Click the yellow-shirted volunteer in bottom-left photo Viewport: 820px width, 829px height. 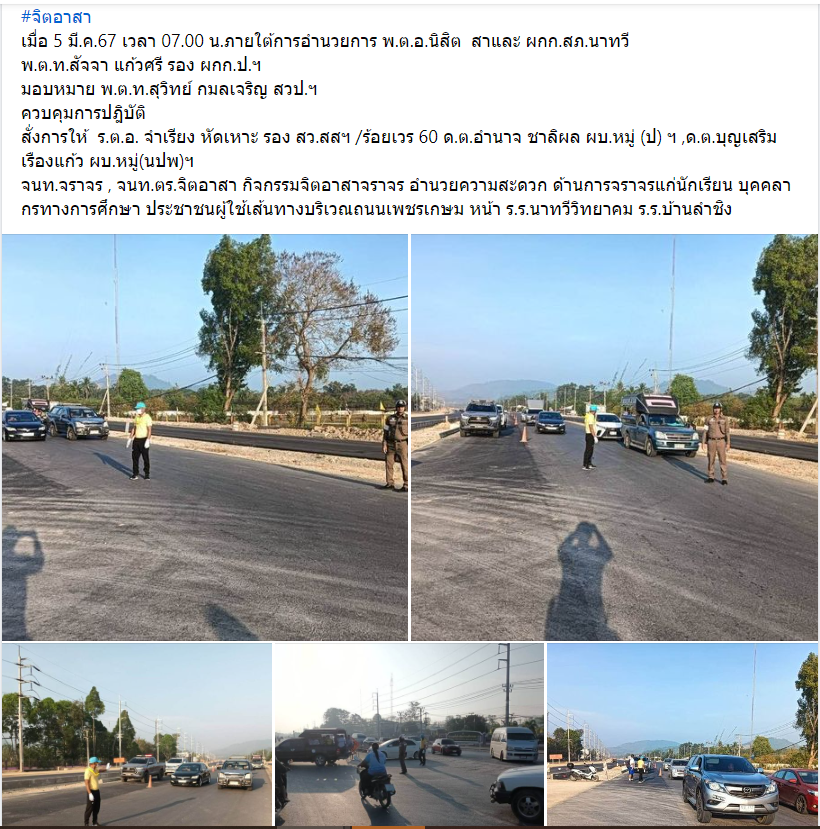click(93, 790)
